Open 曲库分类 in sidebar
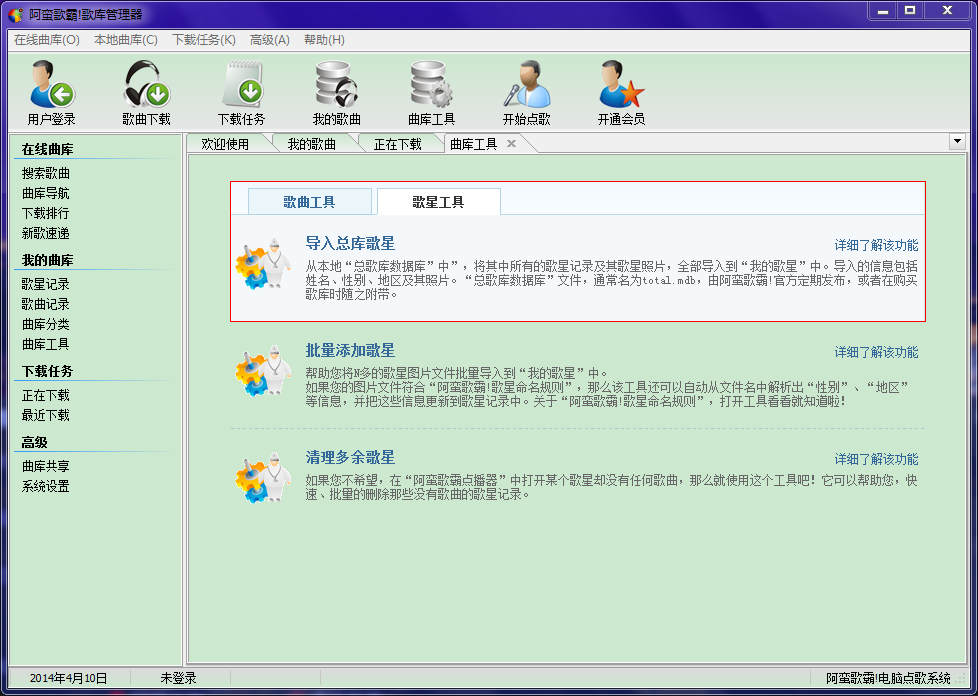Screen dimensions: 978x696 click(46, 324)
